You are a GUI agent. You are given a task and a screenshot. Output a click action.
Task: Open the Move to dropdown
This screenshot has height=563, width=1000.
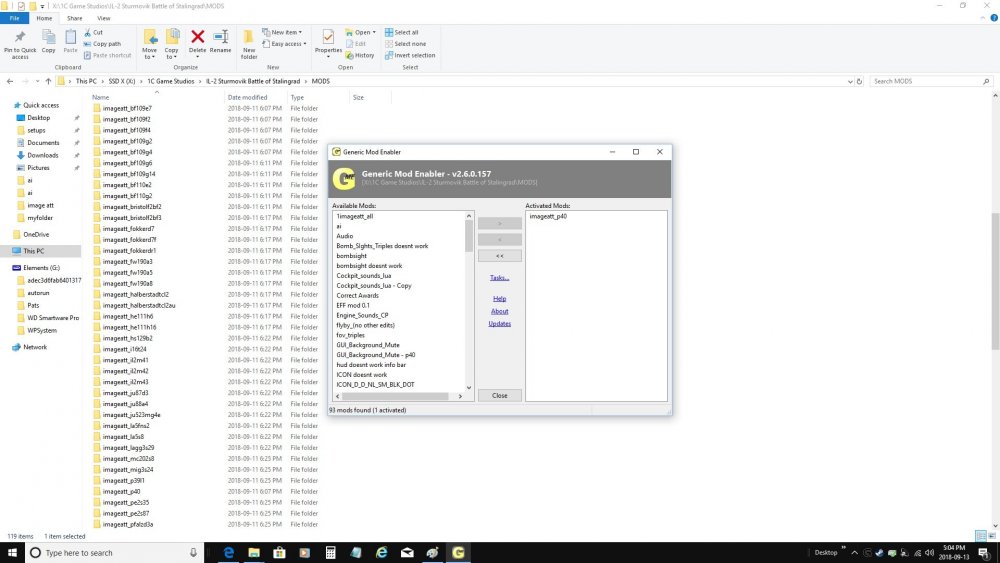(x=150, y=43)
